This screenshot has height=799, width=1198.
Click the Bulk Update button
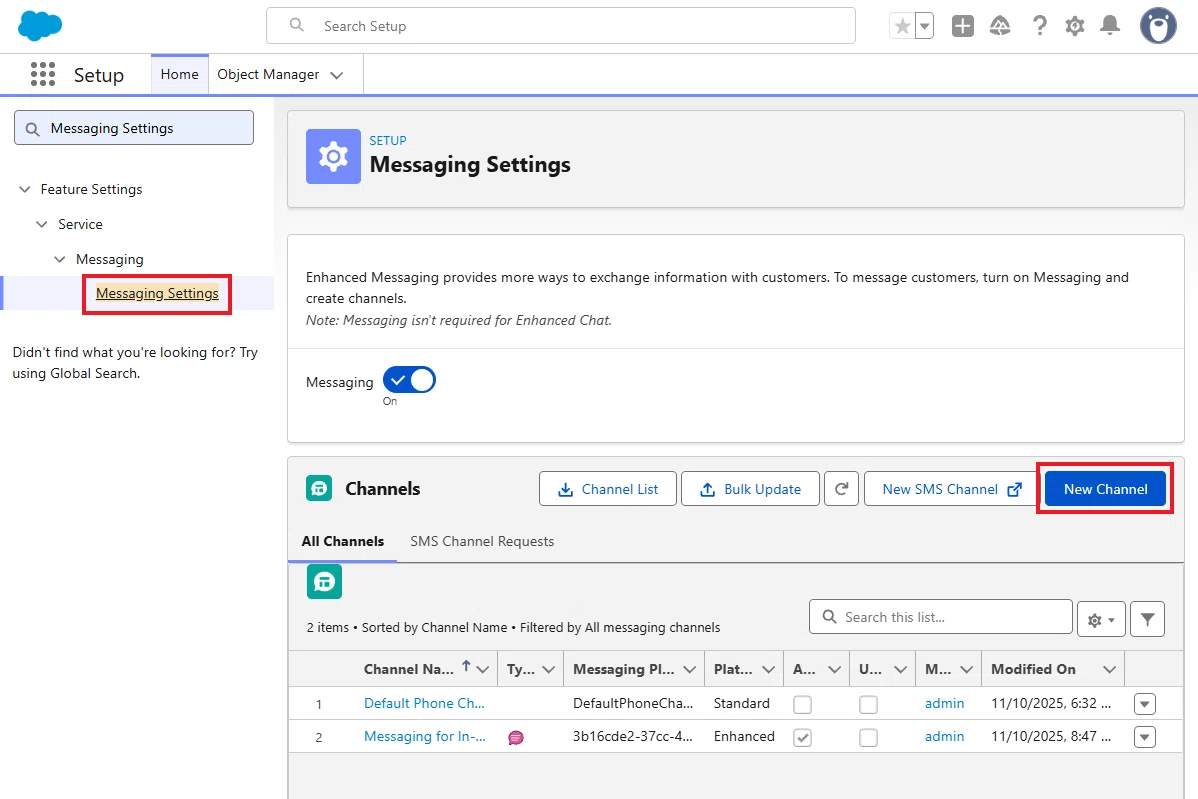coord(750,489)
